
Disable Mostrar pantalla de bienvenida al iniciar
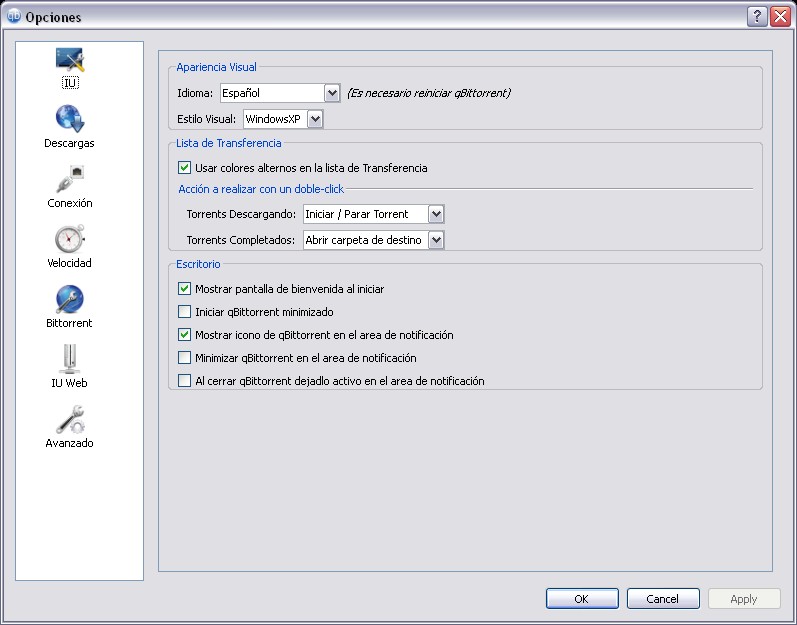point(185,289)
